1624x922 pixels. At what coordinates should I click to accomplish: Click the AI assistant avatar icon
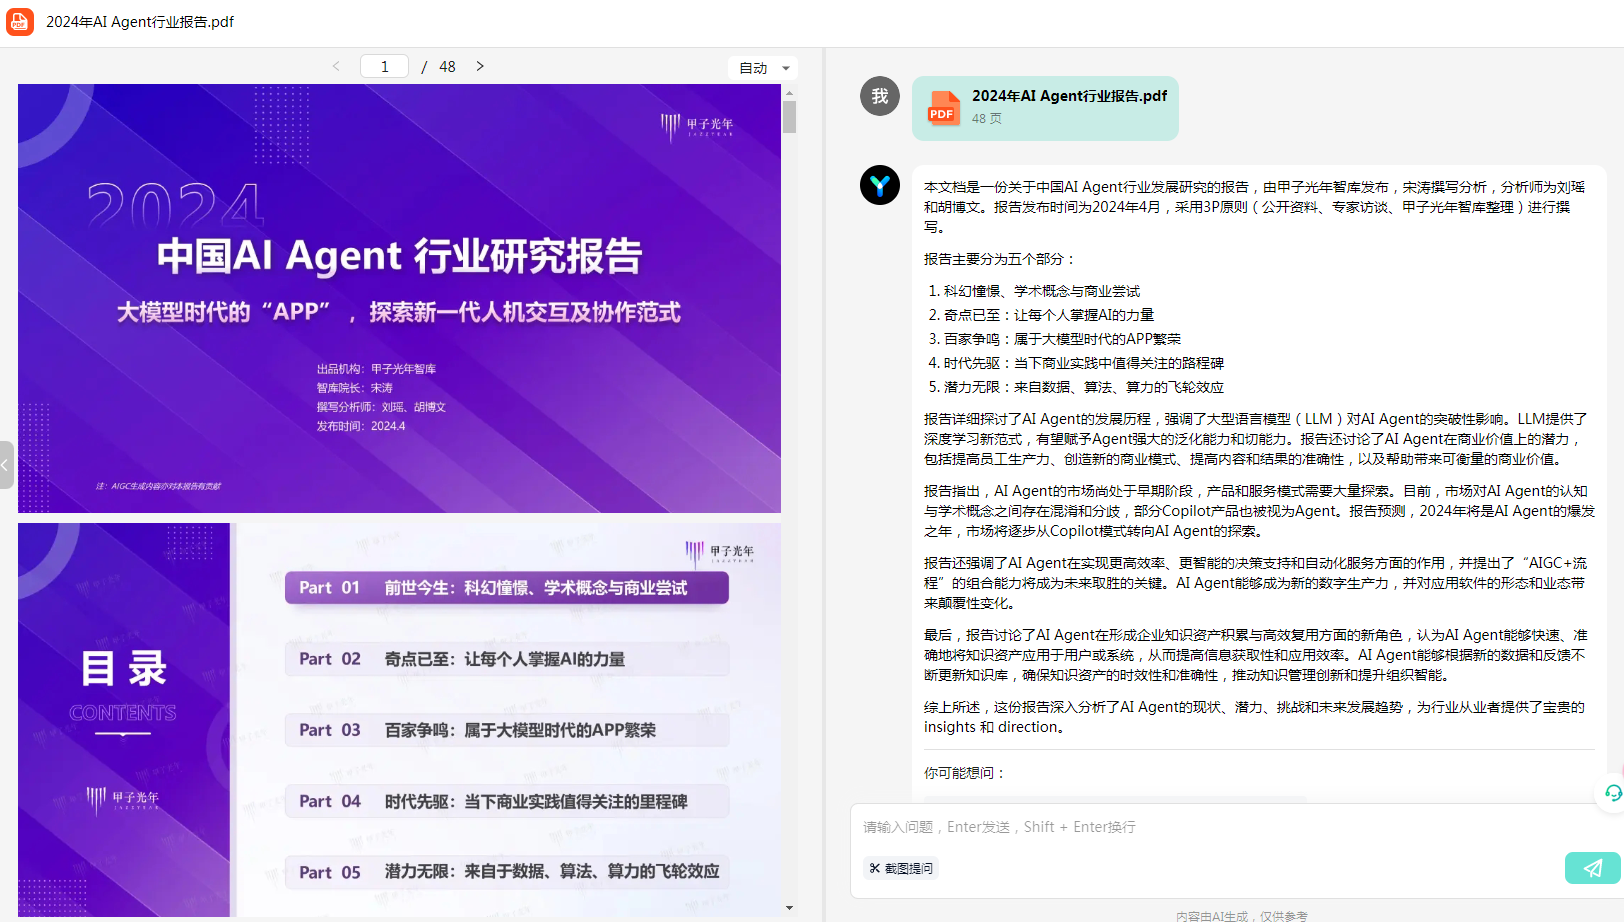coord(880,185)
